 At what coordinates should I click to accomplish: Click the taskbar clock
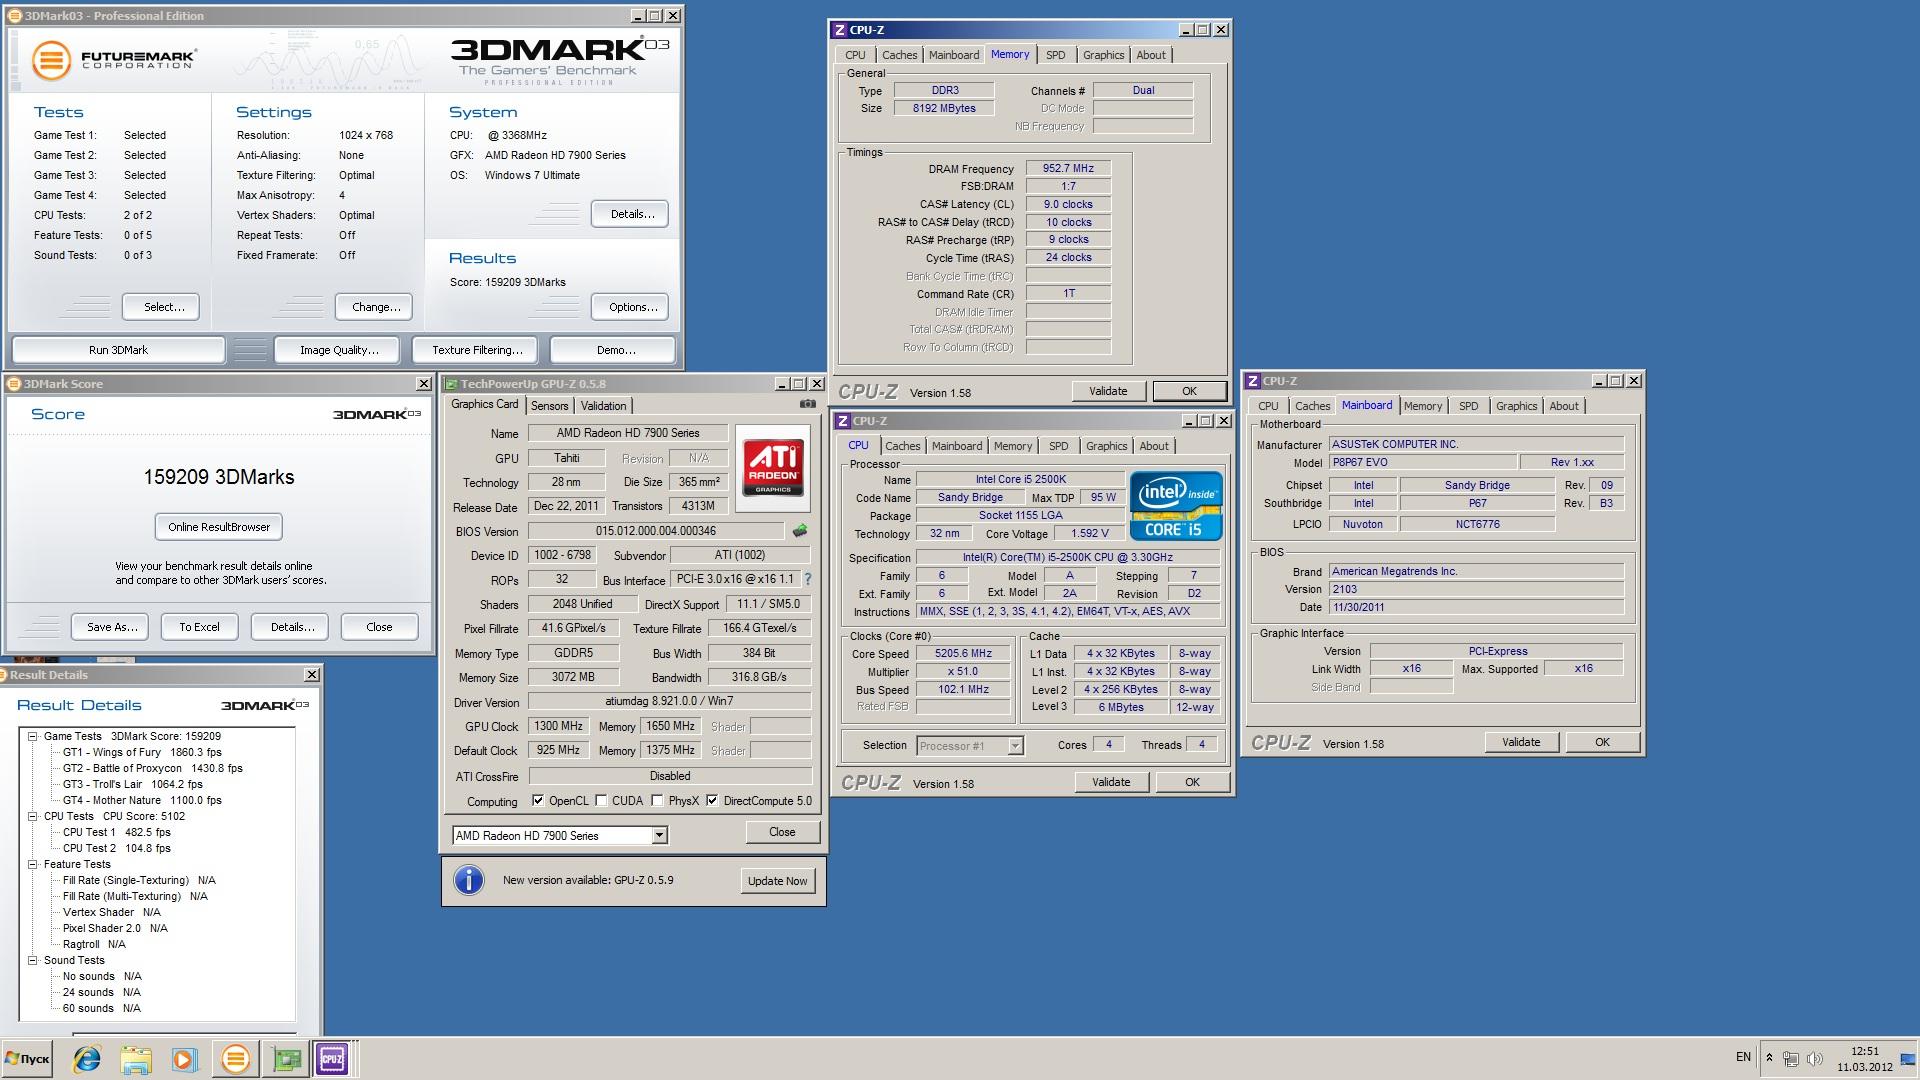click(x=1864, y=1059)
